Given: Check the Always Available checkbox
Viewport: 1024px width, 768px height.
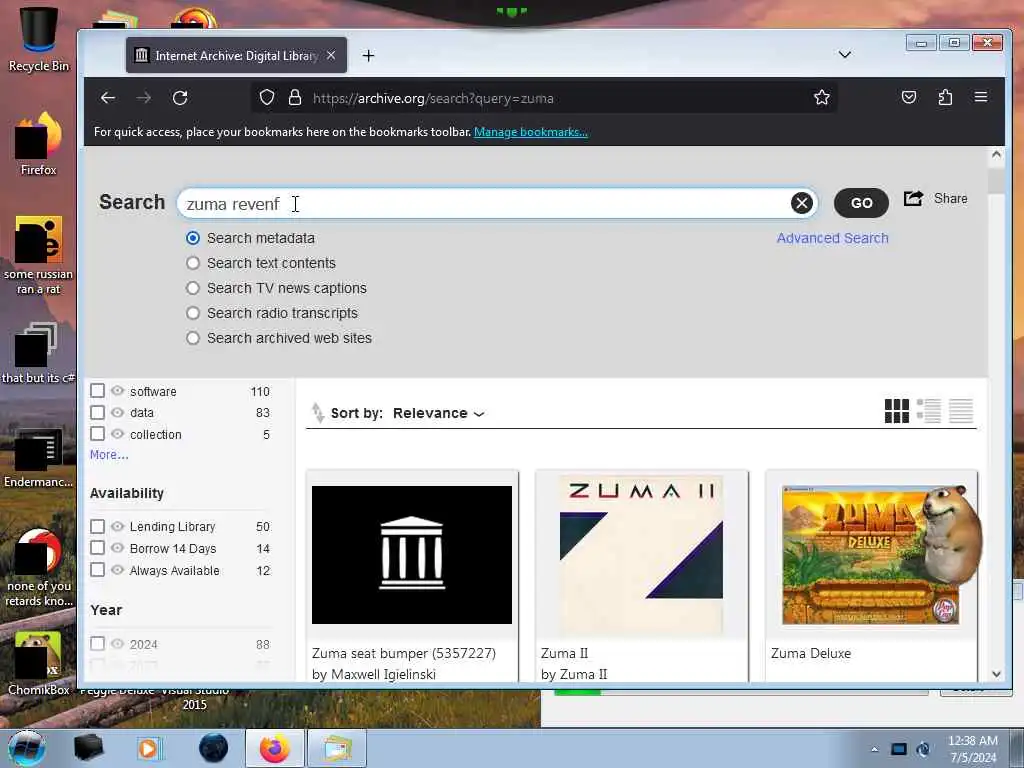Looking at the screenshot, I should pos(97,569).
